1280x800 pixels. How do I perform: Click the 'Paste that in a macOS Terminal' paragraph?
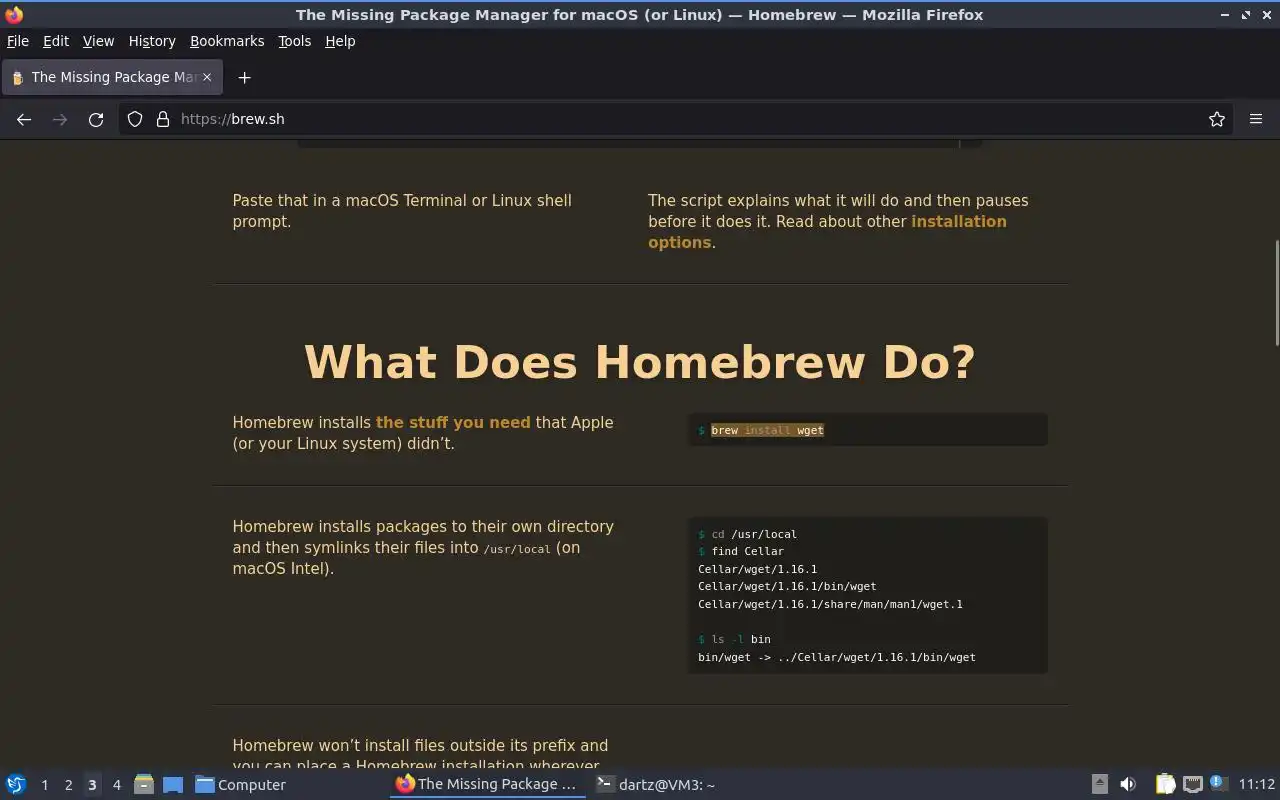pyautogui.click(x=402, y=211)
